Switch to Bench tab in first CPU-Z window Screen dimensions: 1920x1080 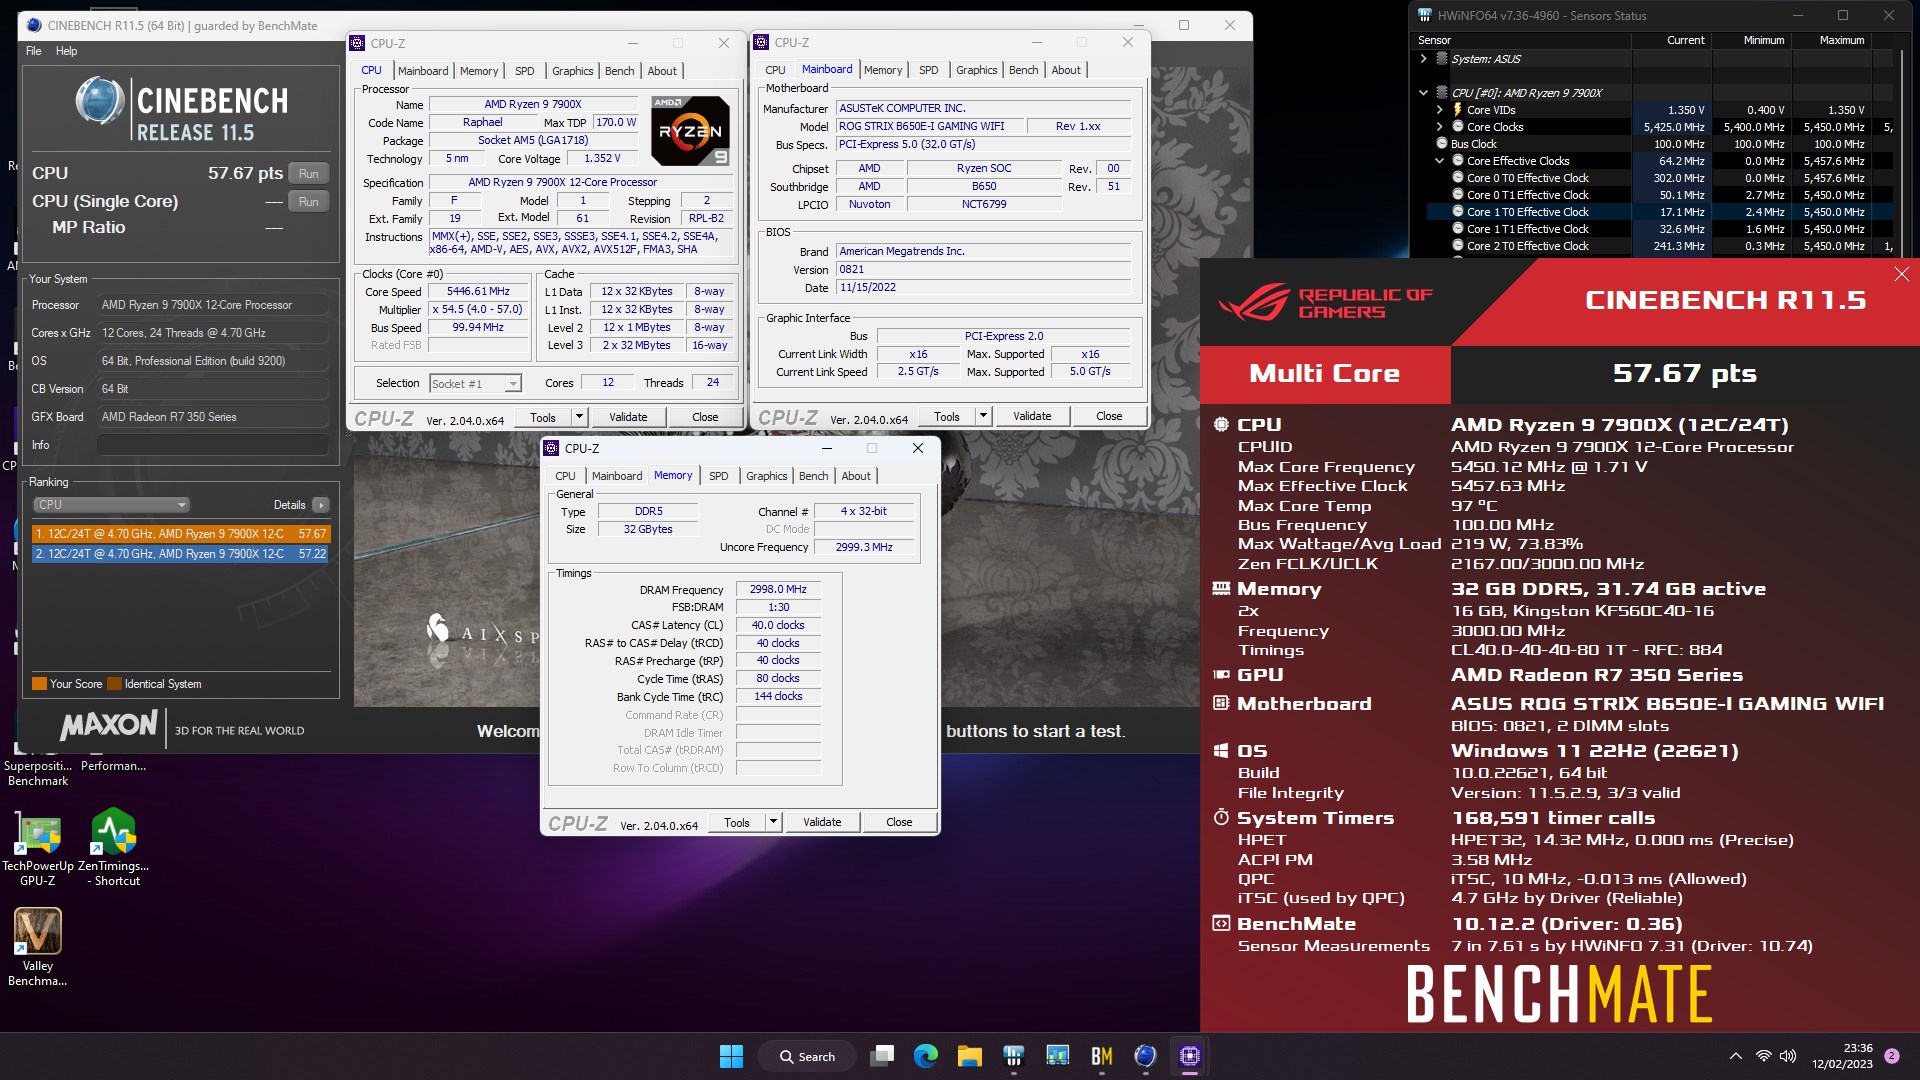point(620,71)
